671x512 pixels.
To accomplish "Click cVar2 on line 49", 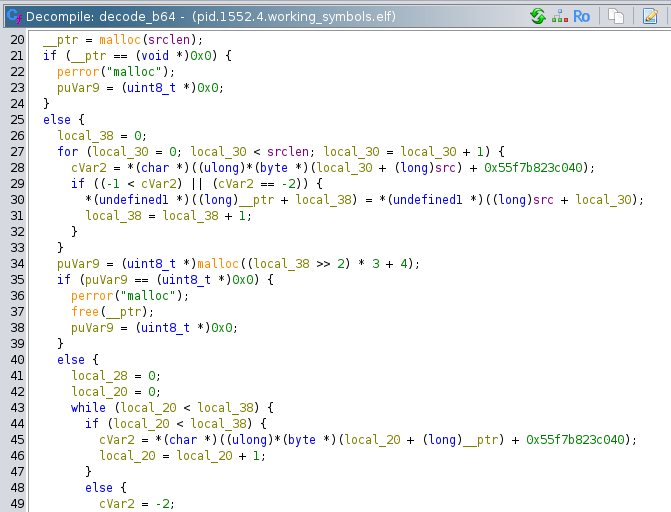I will pyautogui.click(x=116, y=503).
